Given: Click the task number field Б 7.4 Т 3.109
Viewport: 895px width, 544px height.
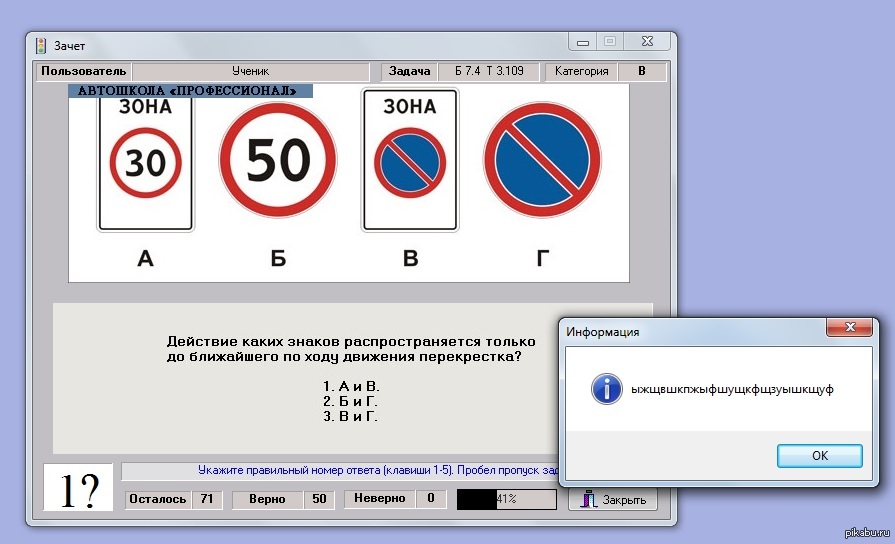Looking at the screenshot, I should (x=489, y=71).
